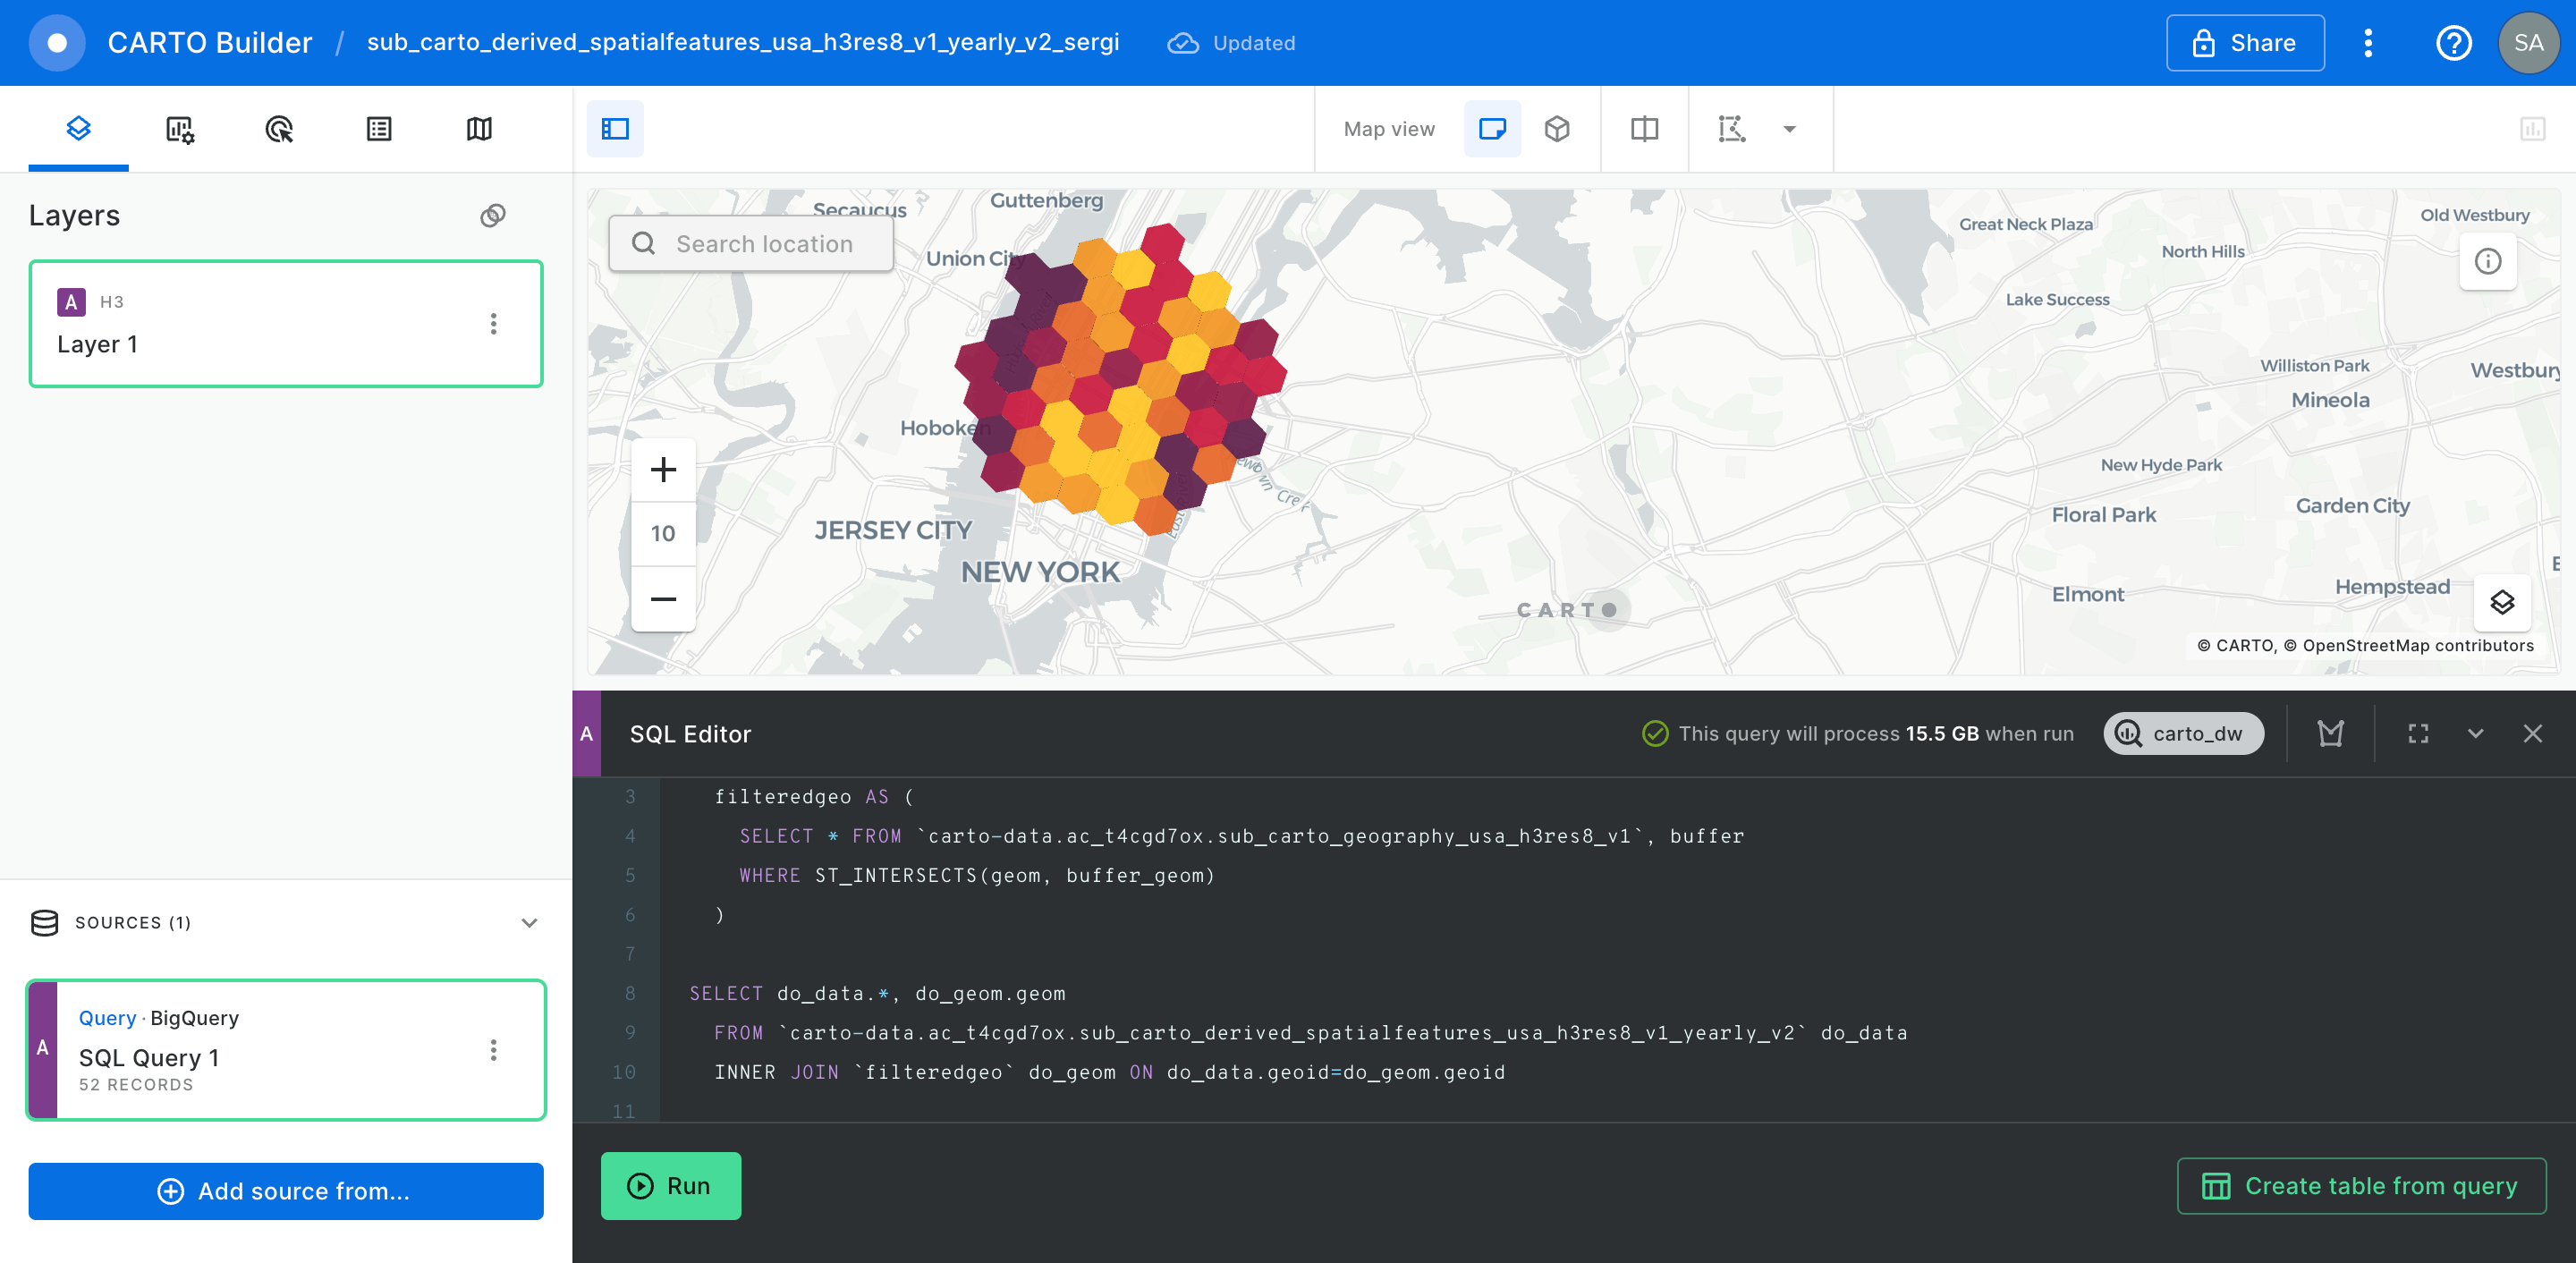Expand the SQL Editor to fullscreen
This screenshot has width=2576, height=1263.
tap(2418, 734)
